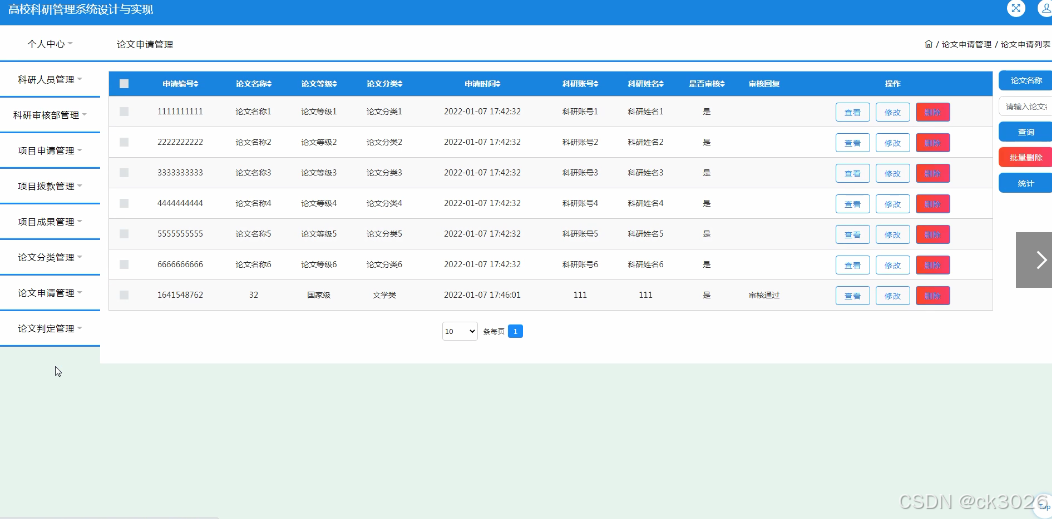This screenshot has width=1052, height=519.
Task: Click the fullscreen toggle icon in header
Action: coord(1016,8)
